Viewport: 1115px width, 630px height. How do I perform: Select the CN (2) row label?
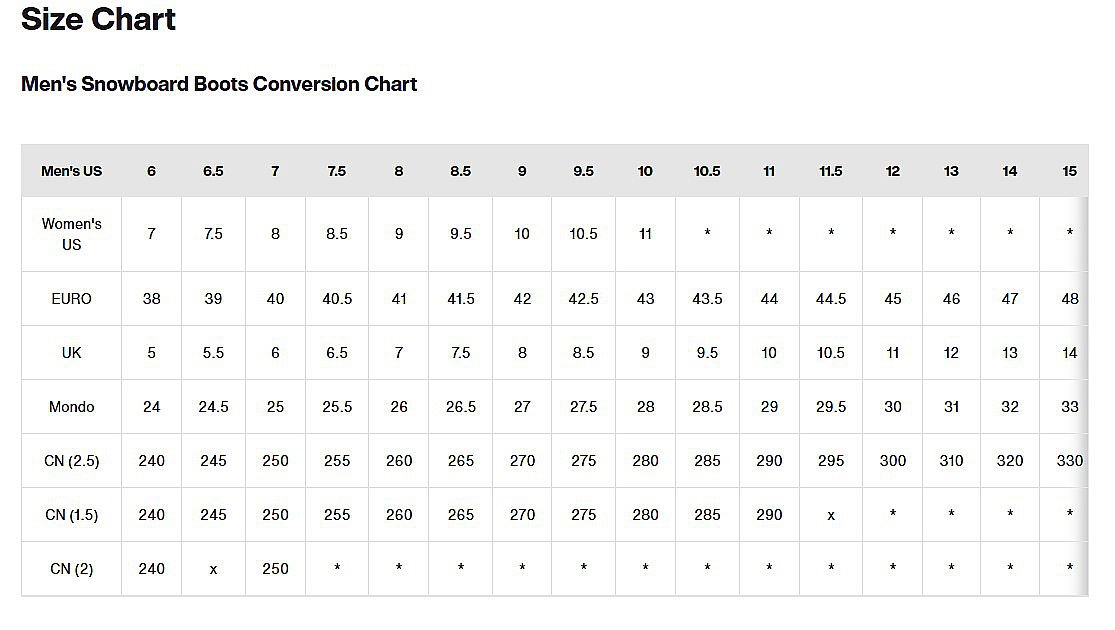(x=72, y=569)
